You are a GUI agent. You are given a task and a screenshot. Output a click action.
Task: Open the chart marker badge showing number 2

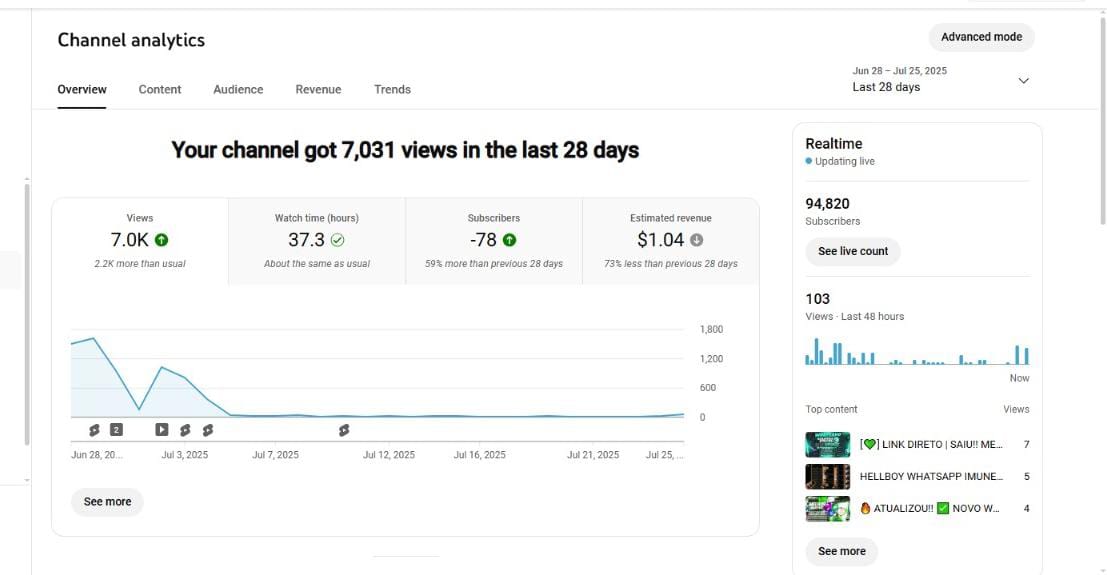[116, 430]
